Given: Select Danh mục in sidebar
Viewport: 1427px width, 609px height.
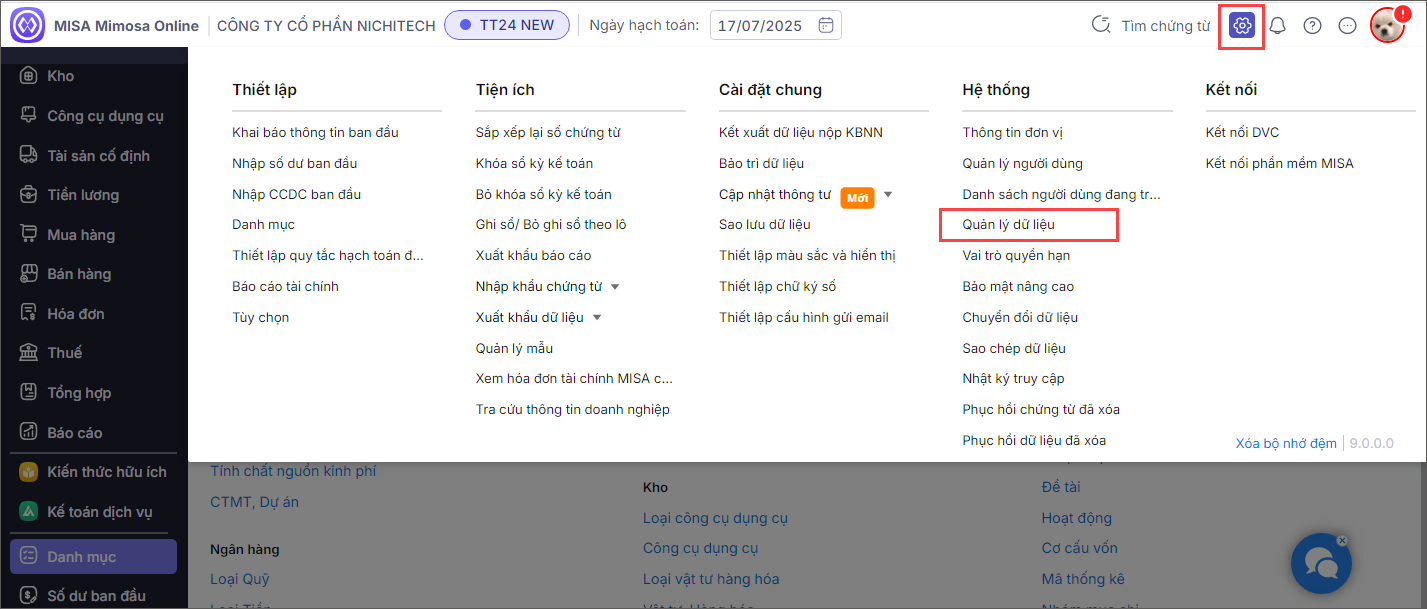Looking at the screenshot, I should (x=93, y=557).
